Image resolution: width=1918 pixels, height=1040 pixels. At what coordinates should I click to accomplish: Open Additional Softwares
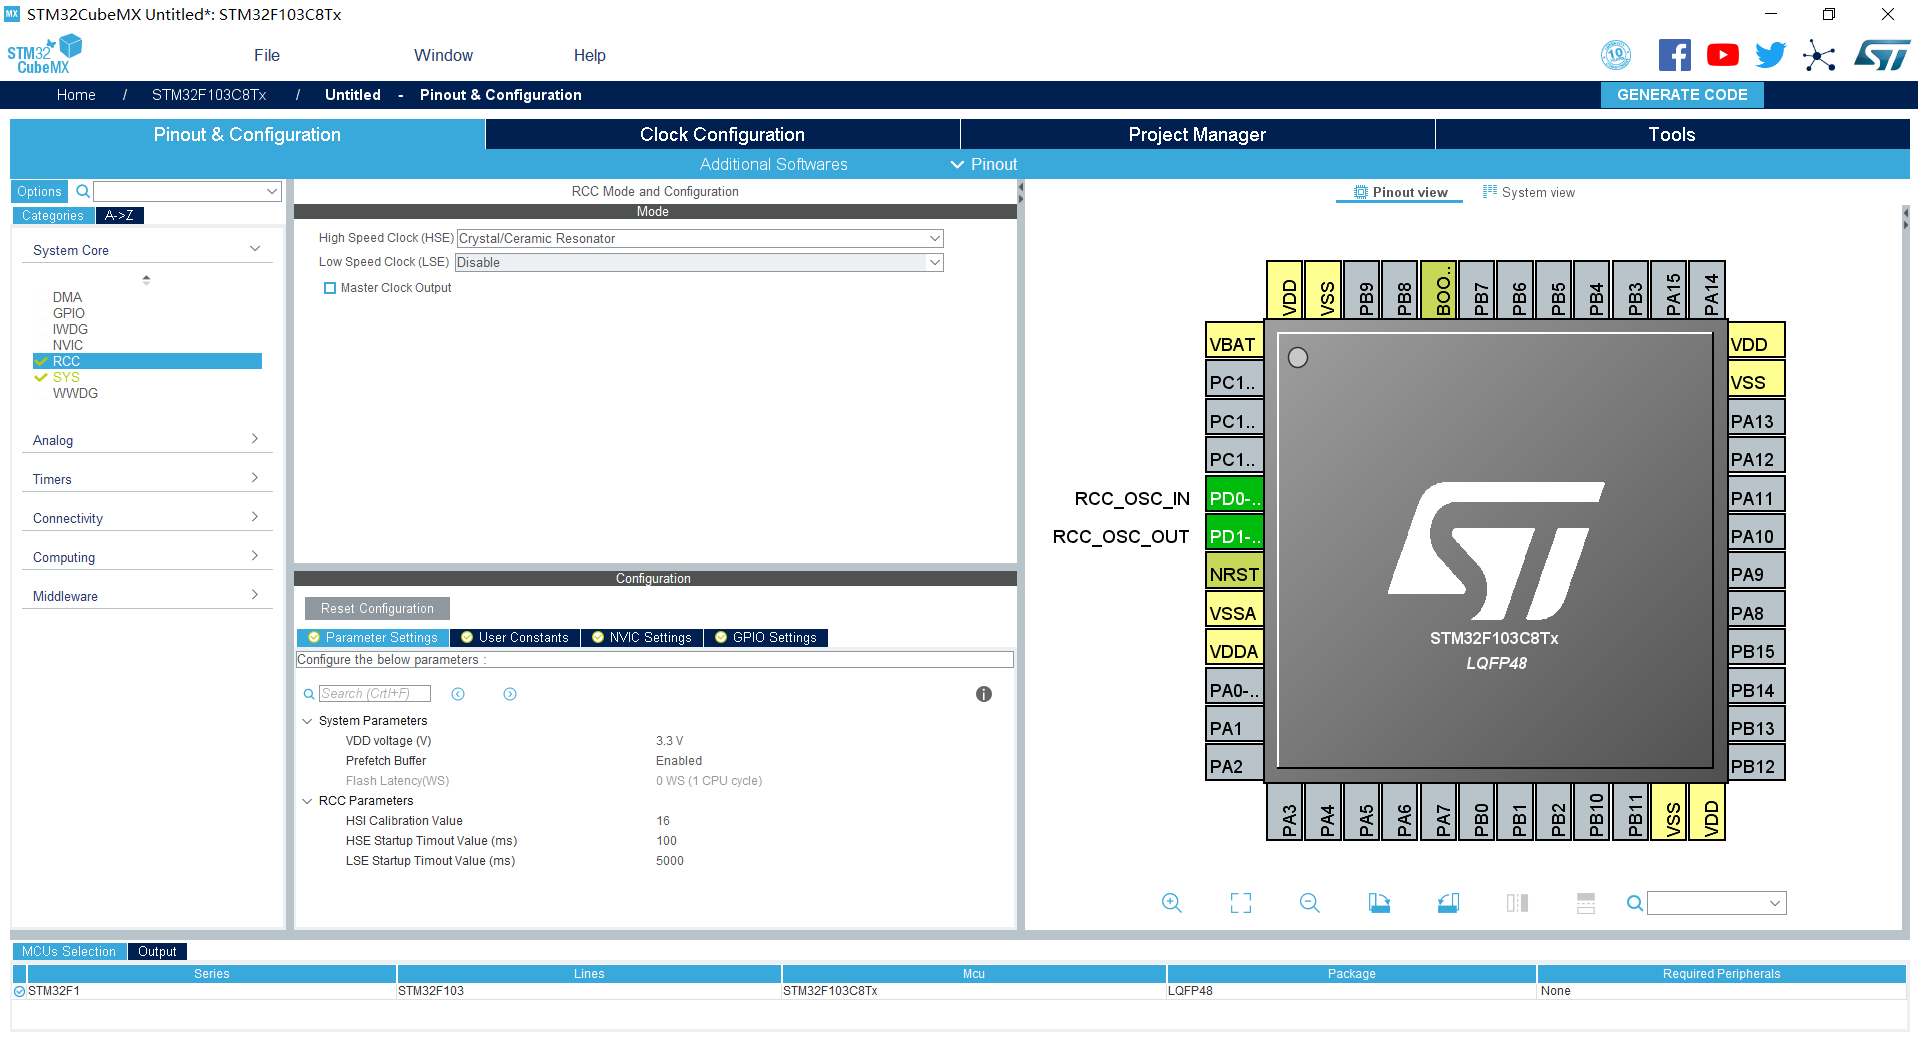(773, 164)
